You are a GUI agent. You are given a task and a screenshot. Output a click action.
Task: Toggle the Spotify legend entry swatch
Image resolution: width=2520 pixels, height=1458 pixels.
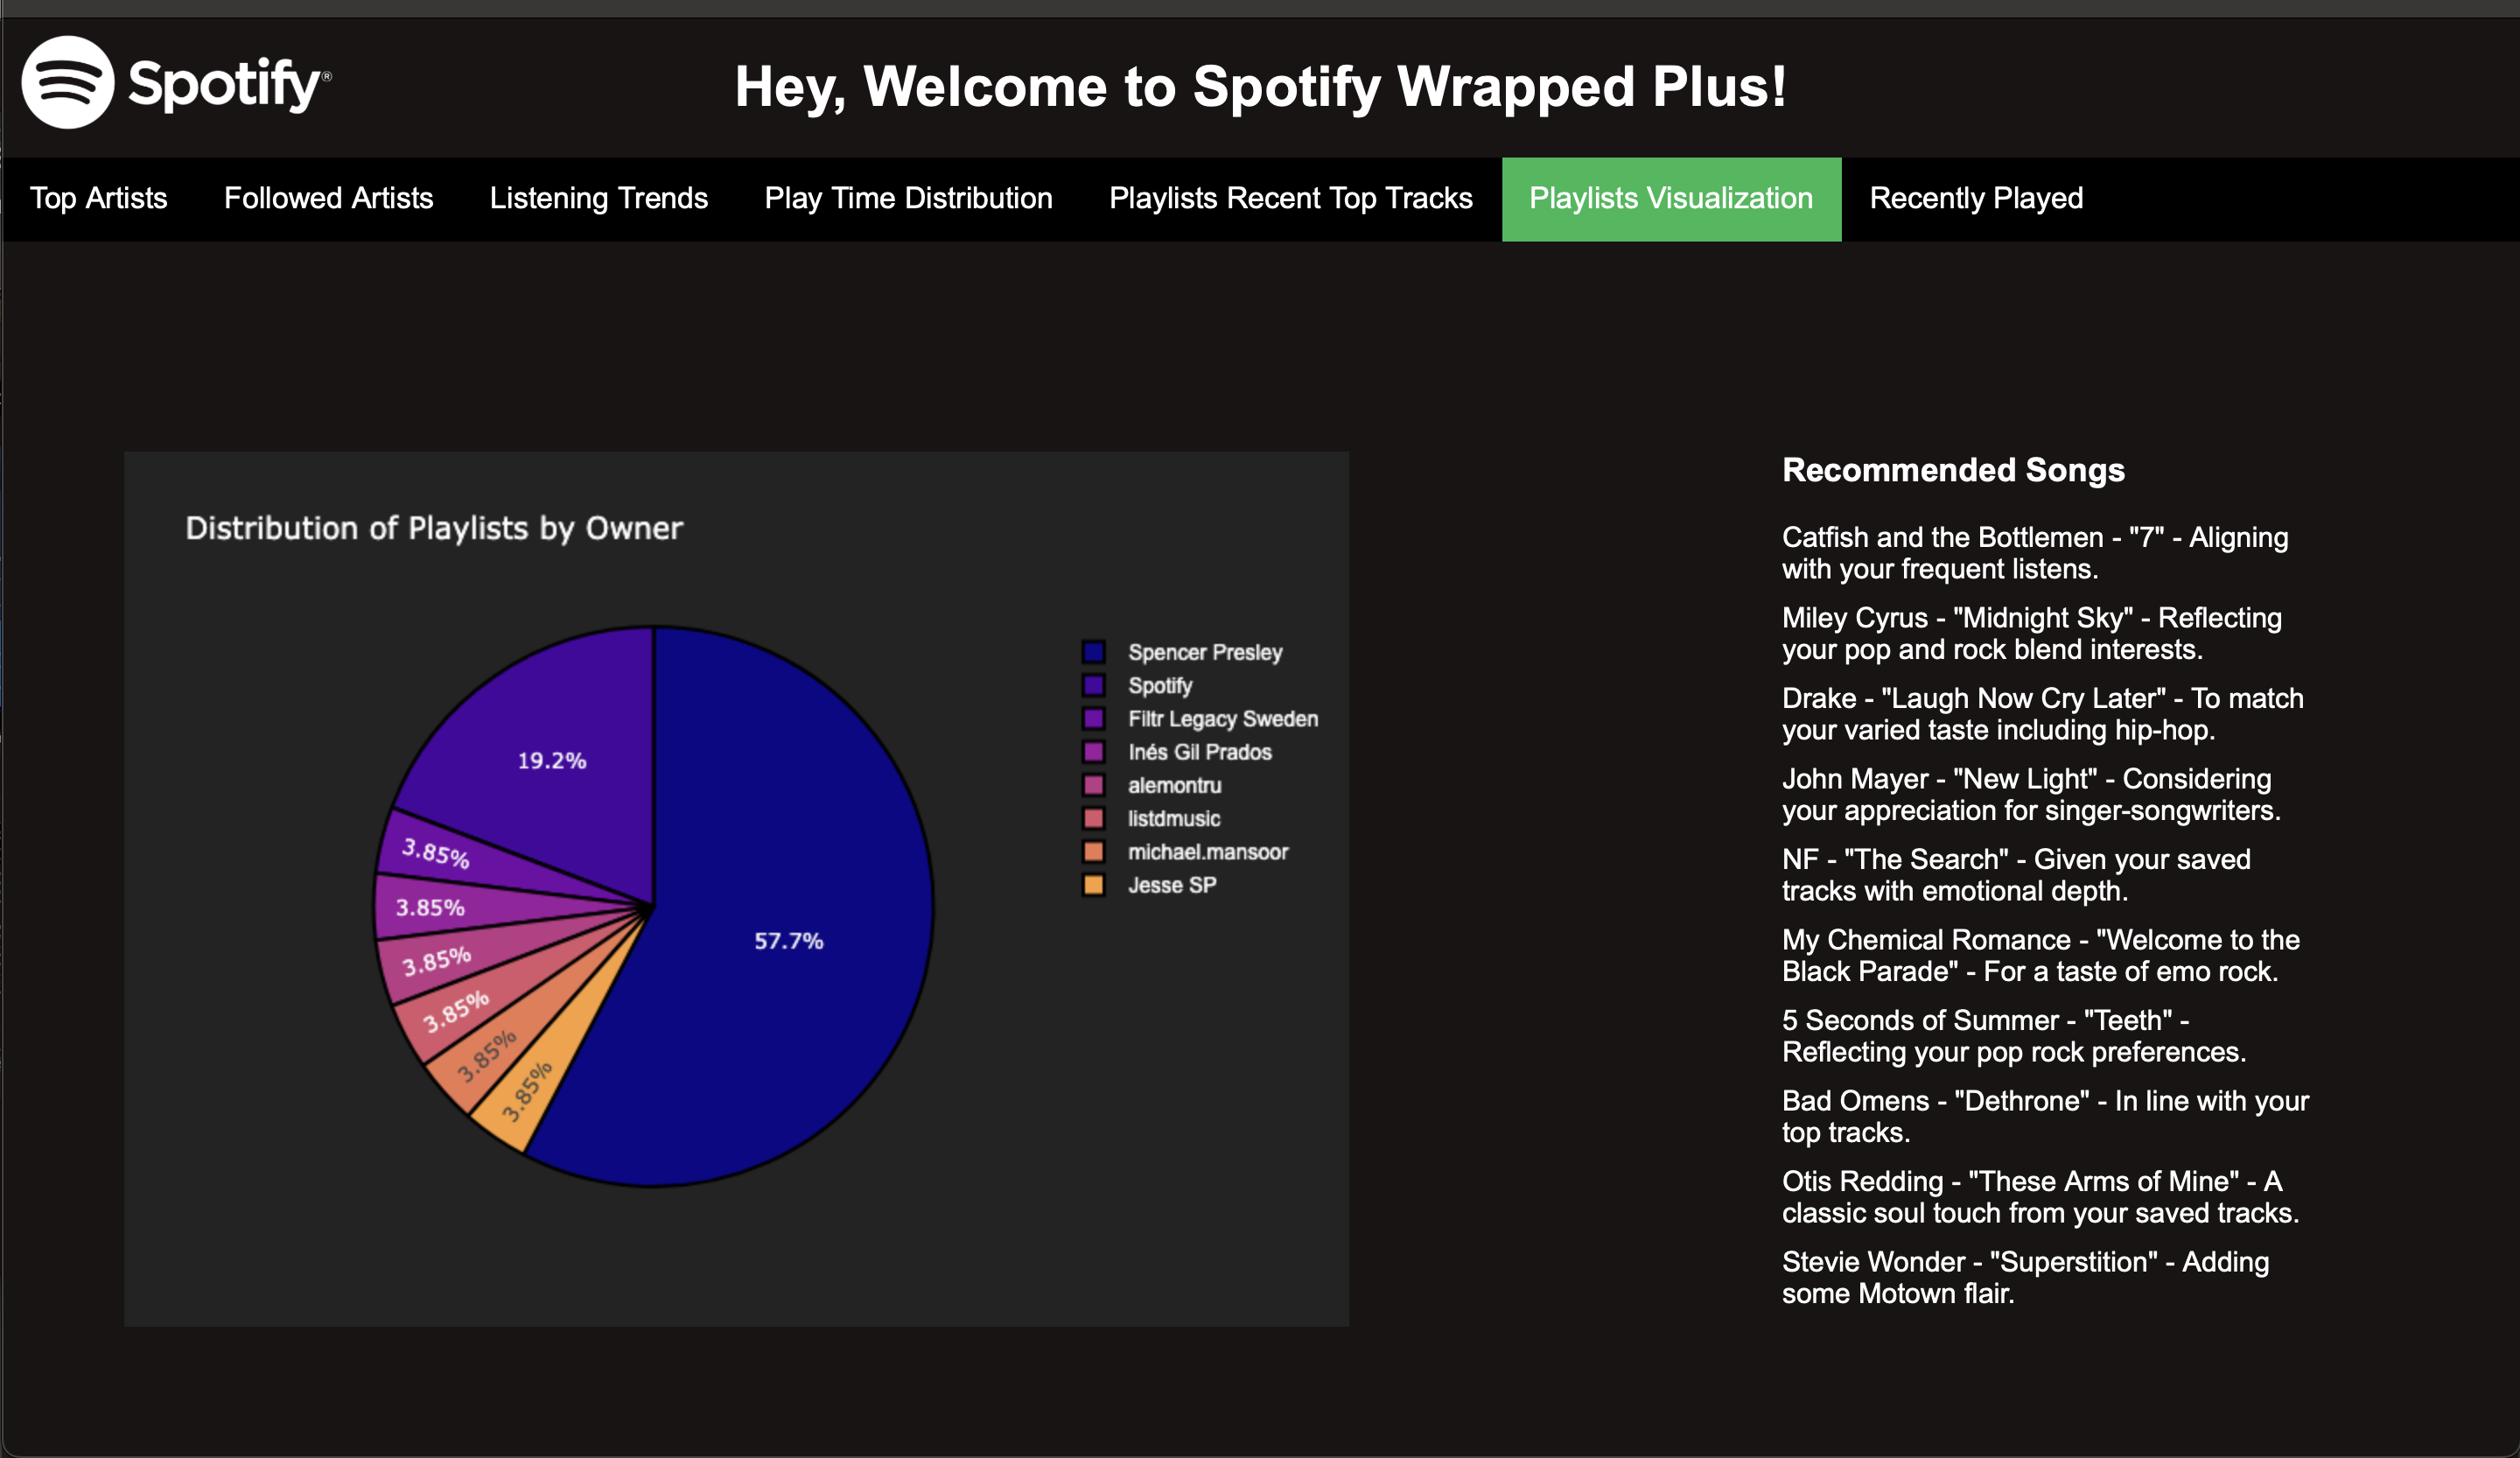point(1093,685)
